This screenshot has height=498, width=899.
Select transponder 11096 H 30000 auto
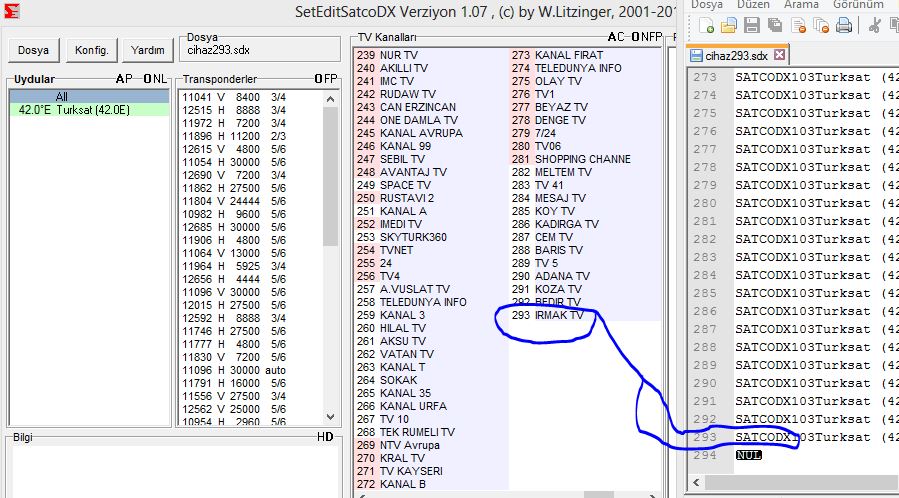point(234,370)
